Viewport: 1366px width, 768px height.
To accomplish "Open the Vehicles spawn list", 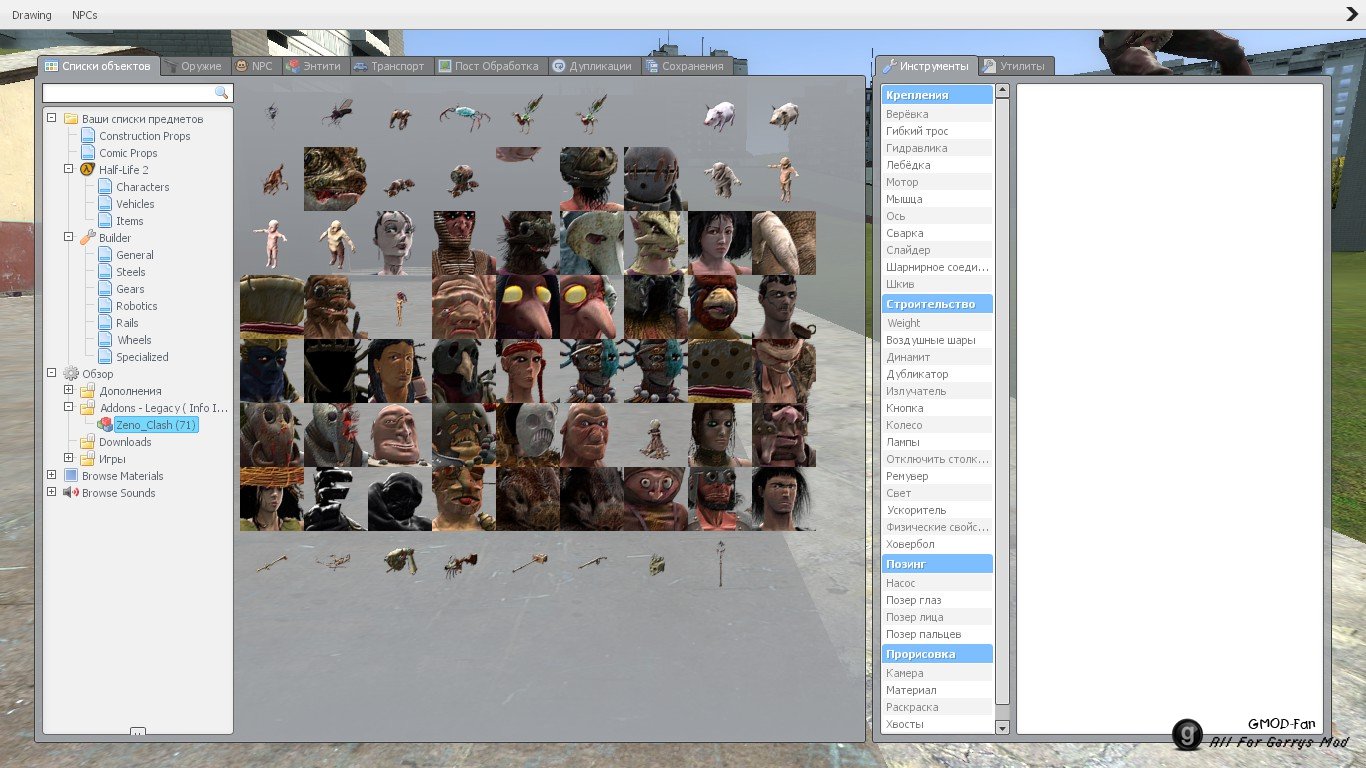I will point(135,204).
